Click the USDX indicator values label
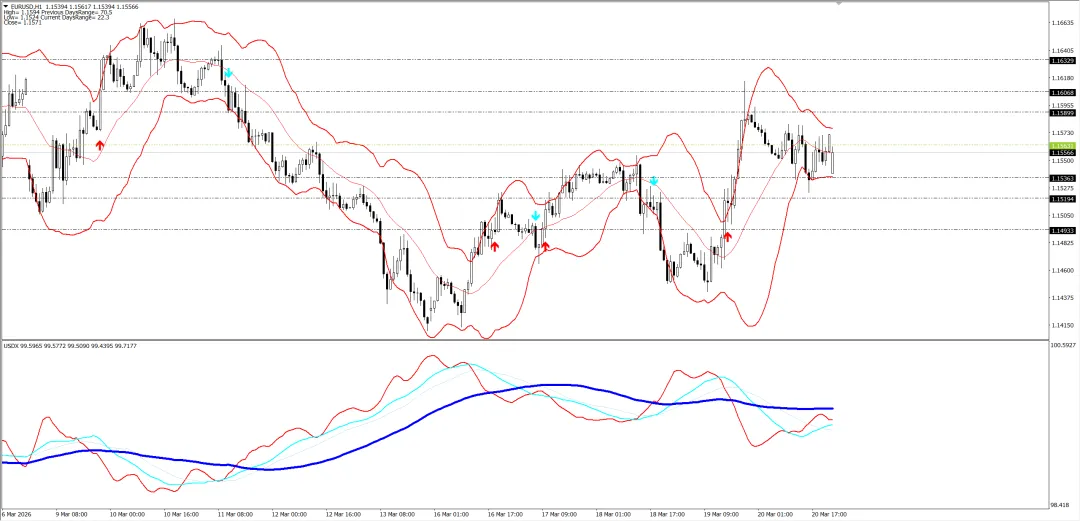 (70, 345)
